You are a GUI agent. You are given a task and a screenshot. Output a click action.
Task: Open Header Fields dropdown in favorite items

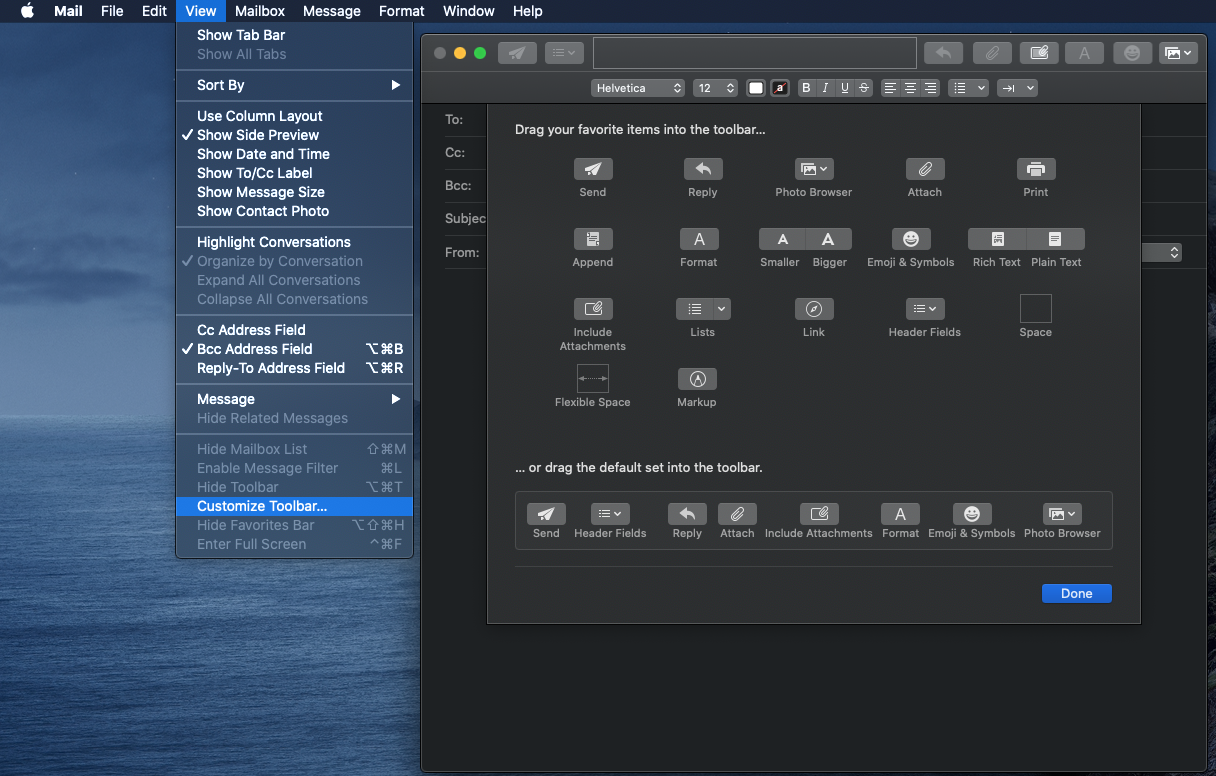(925, 309)
